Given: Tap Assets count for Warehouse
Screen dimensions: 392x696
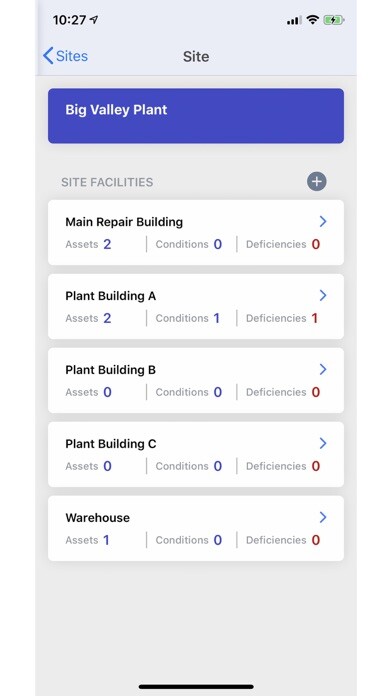Looking at the screenshot, I should tap(106, 540).
